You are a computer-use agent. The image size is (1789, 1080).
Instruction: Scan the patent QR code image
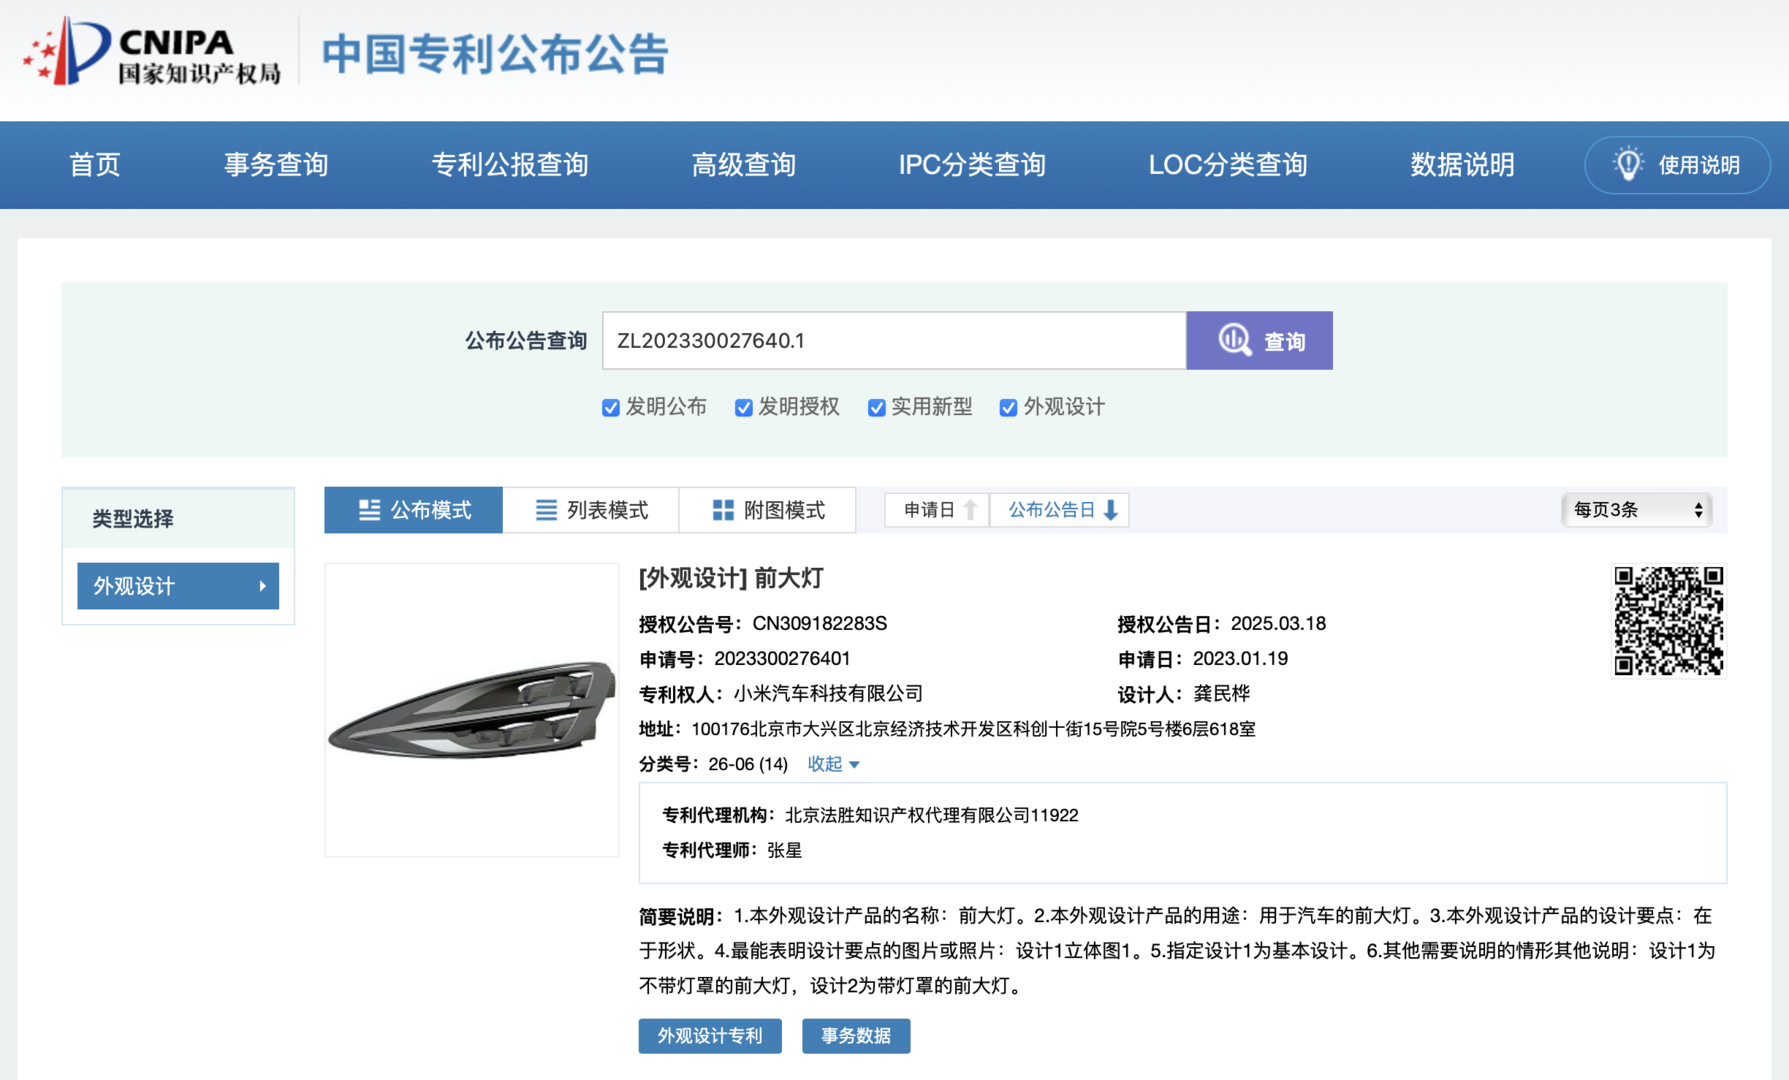point(1668,620)
